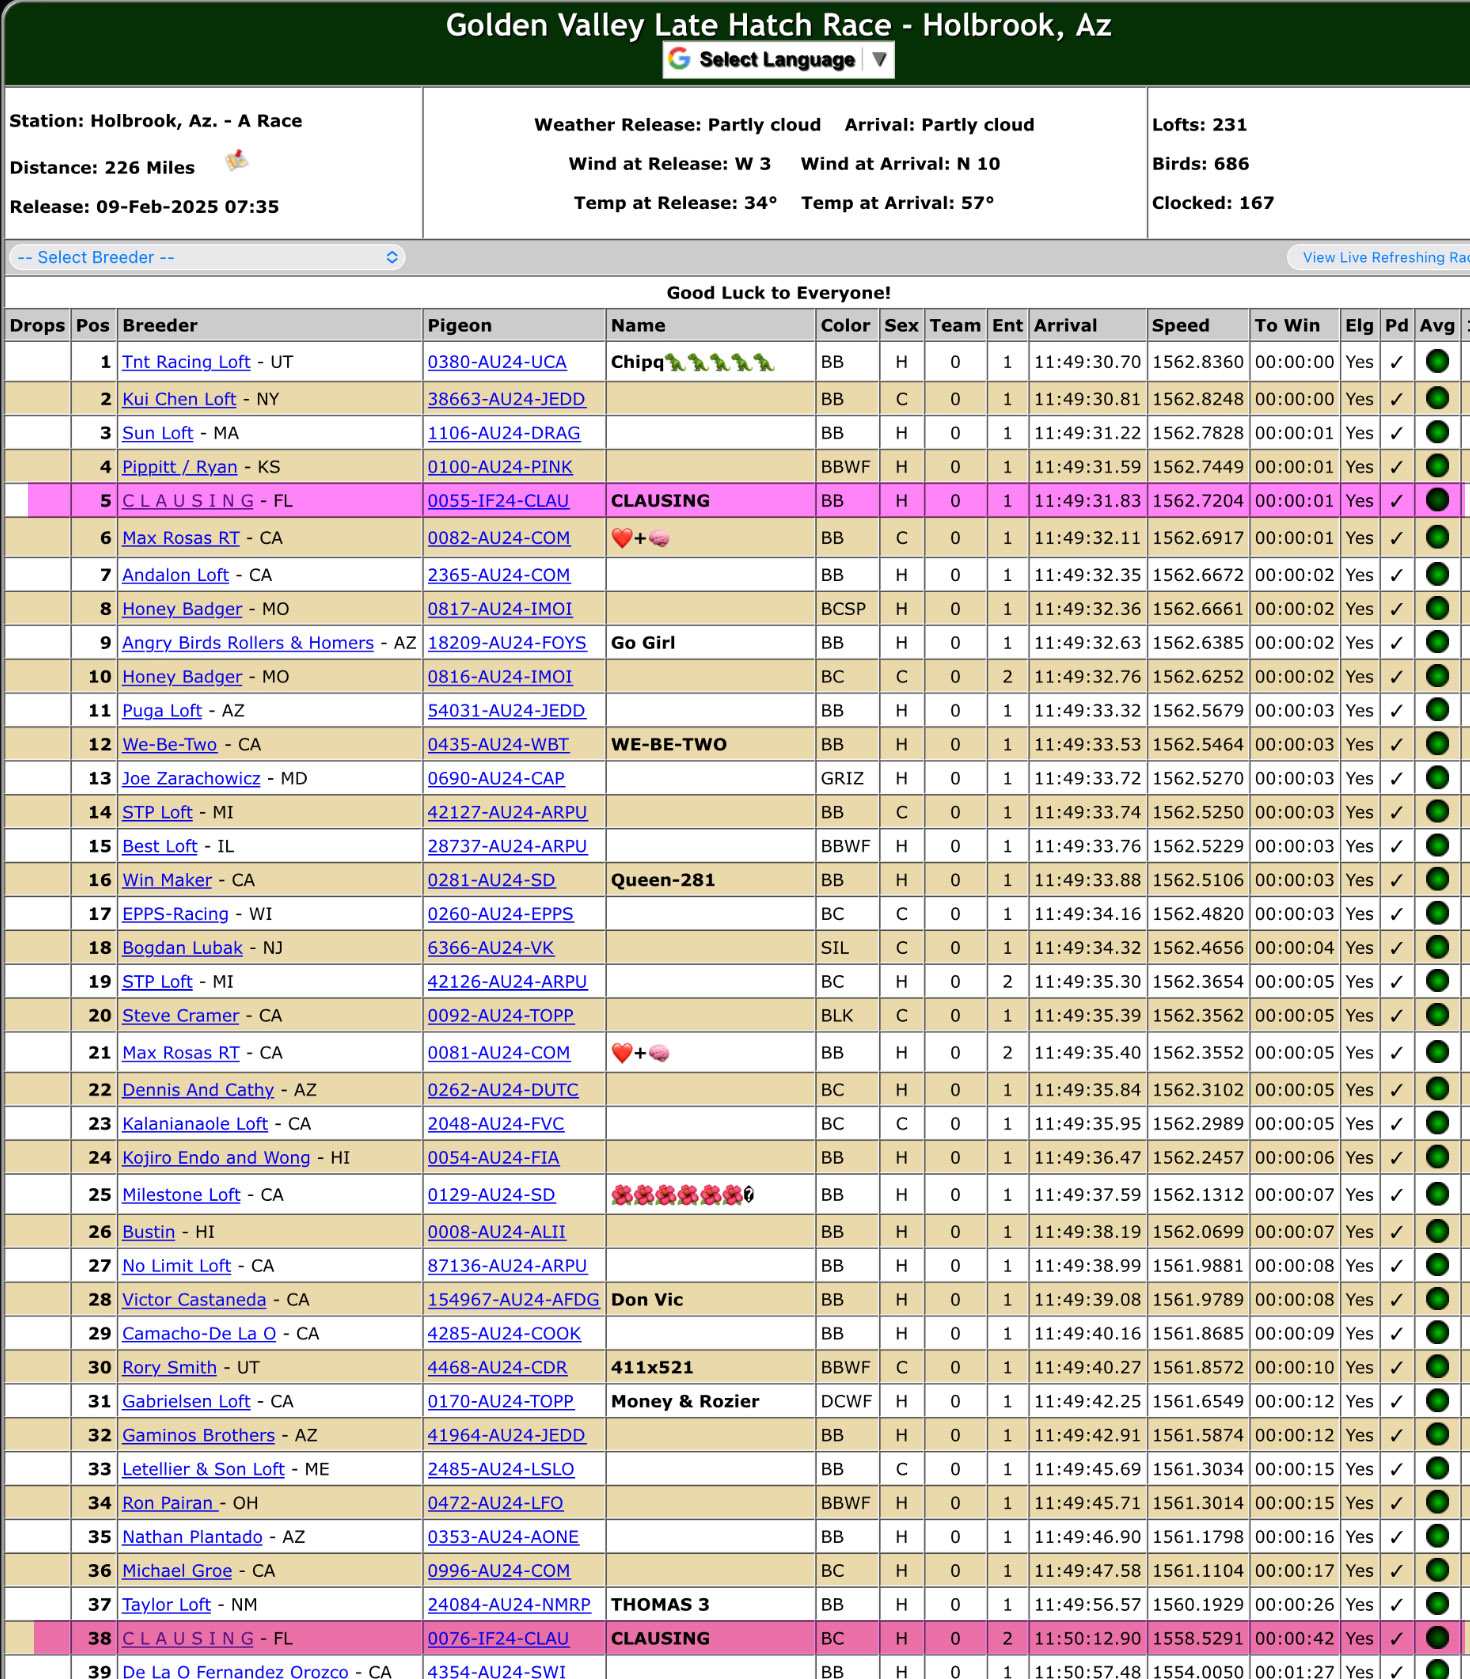This screenshot has width=1470, height=1679.
Task: Click Pd checkmark for Kui Chen Loft
Action: 1396,399
